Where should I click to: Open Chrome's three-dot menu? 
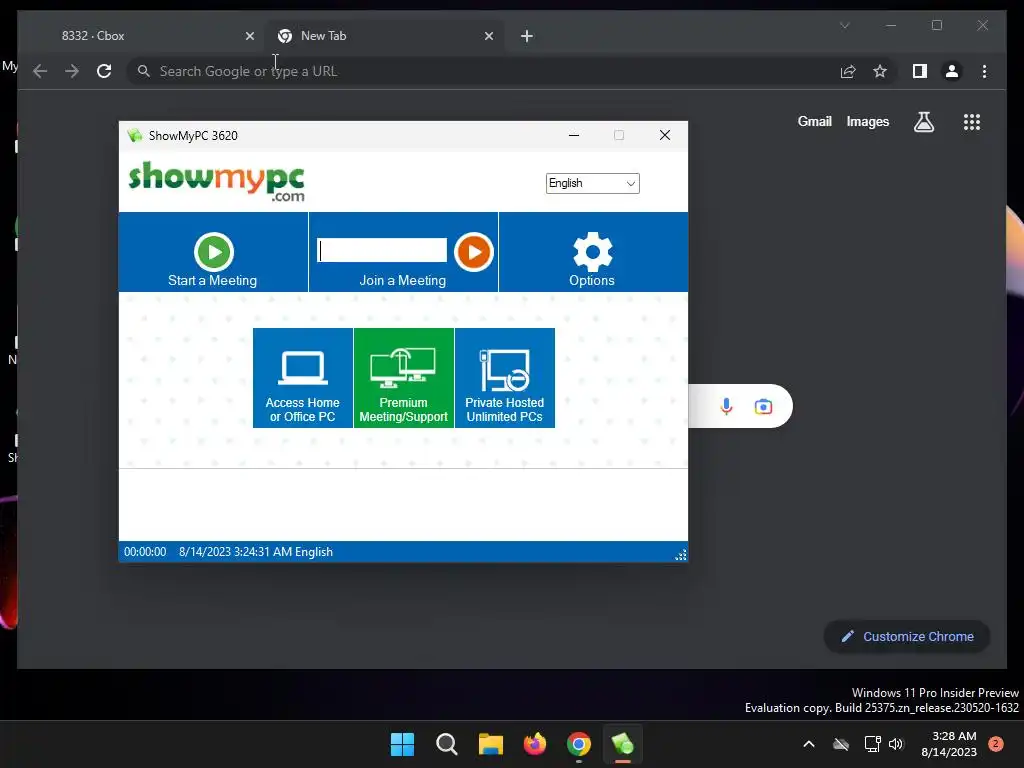pyautogui.click(x=985, y=71)
